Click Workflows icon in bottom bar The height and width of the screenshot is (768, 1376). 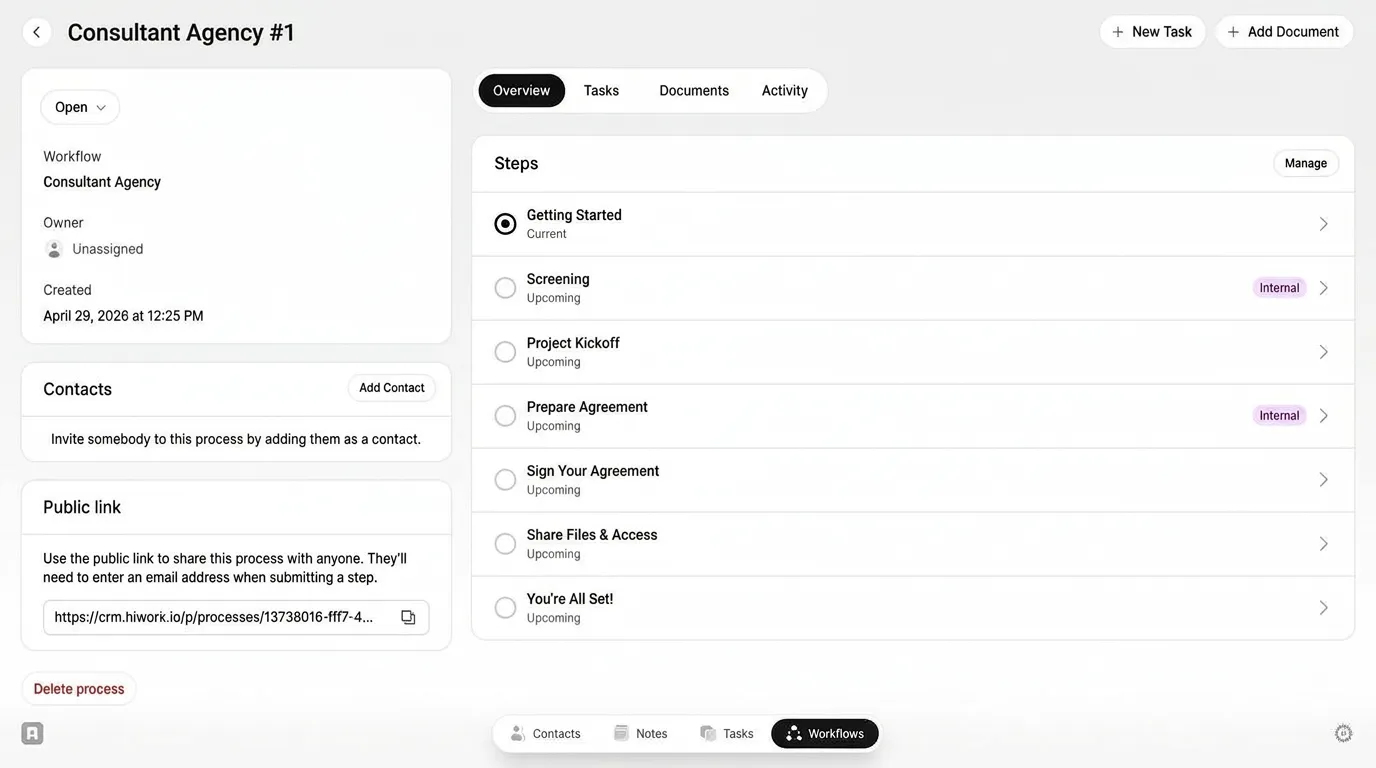pyautogui.click(x=793, y=733)
